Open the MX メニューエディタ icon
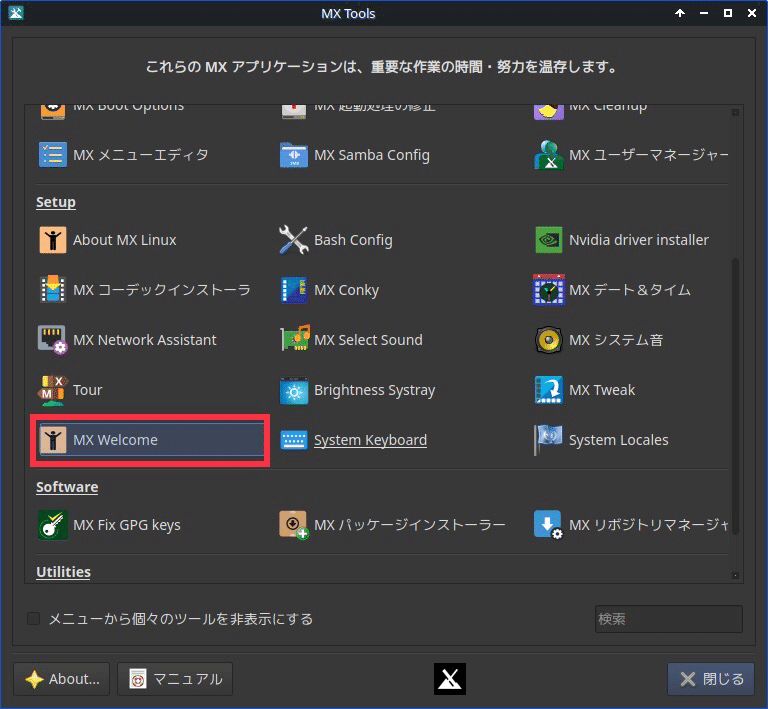Viewport: 768px width, 709px height. [x=52, y=155]
